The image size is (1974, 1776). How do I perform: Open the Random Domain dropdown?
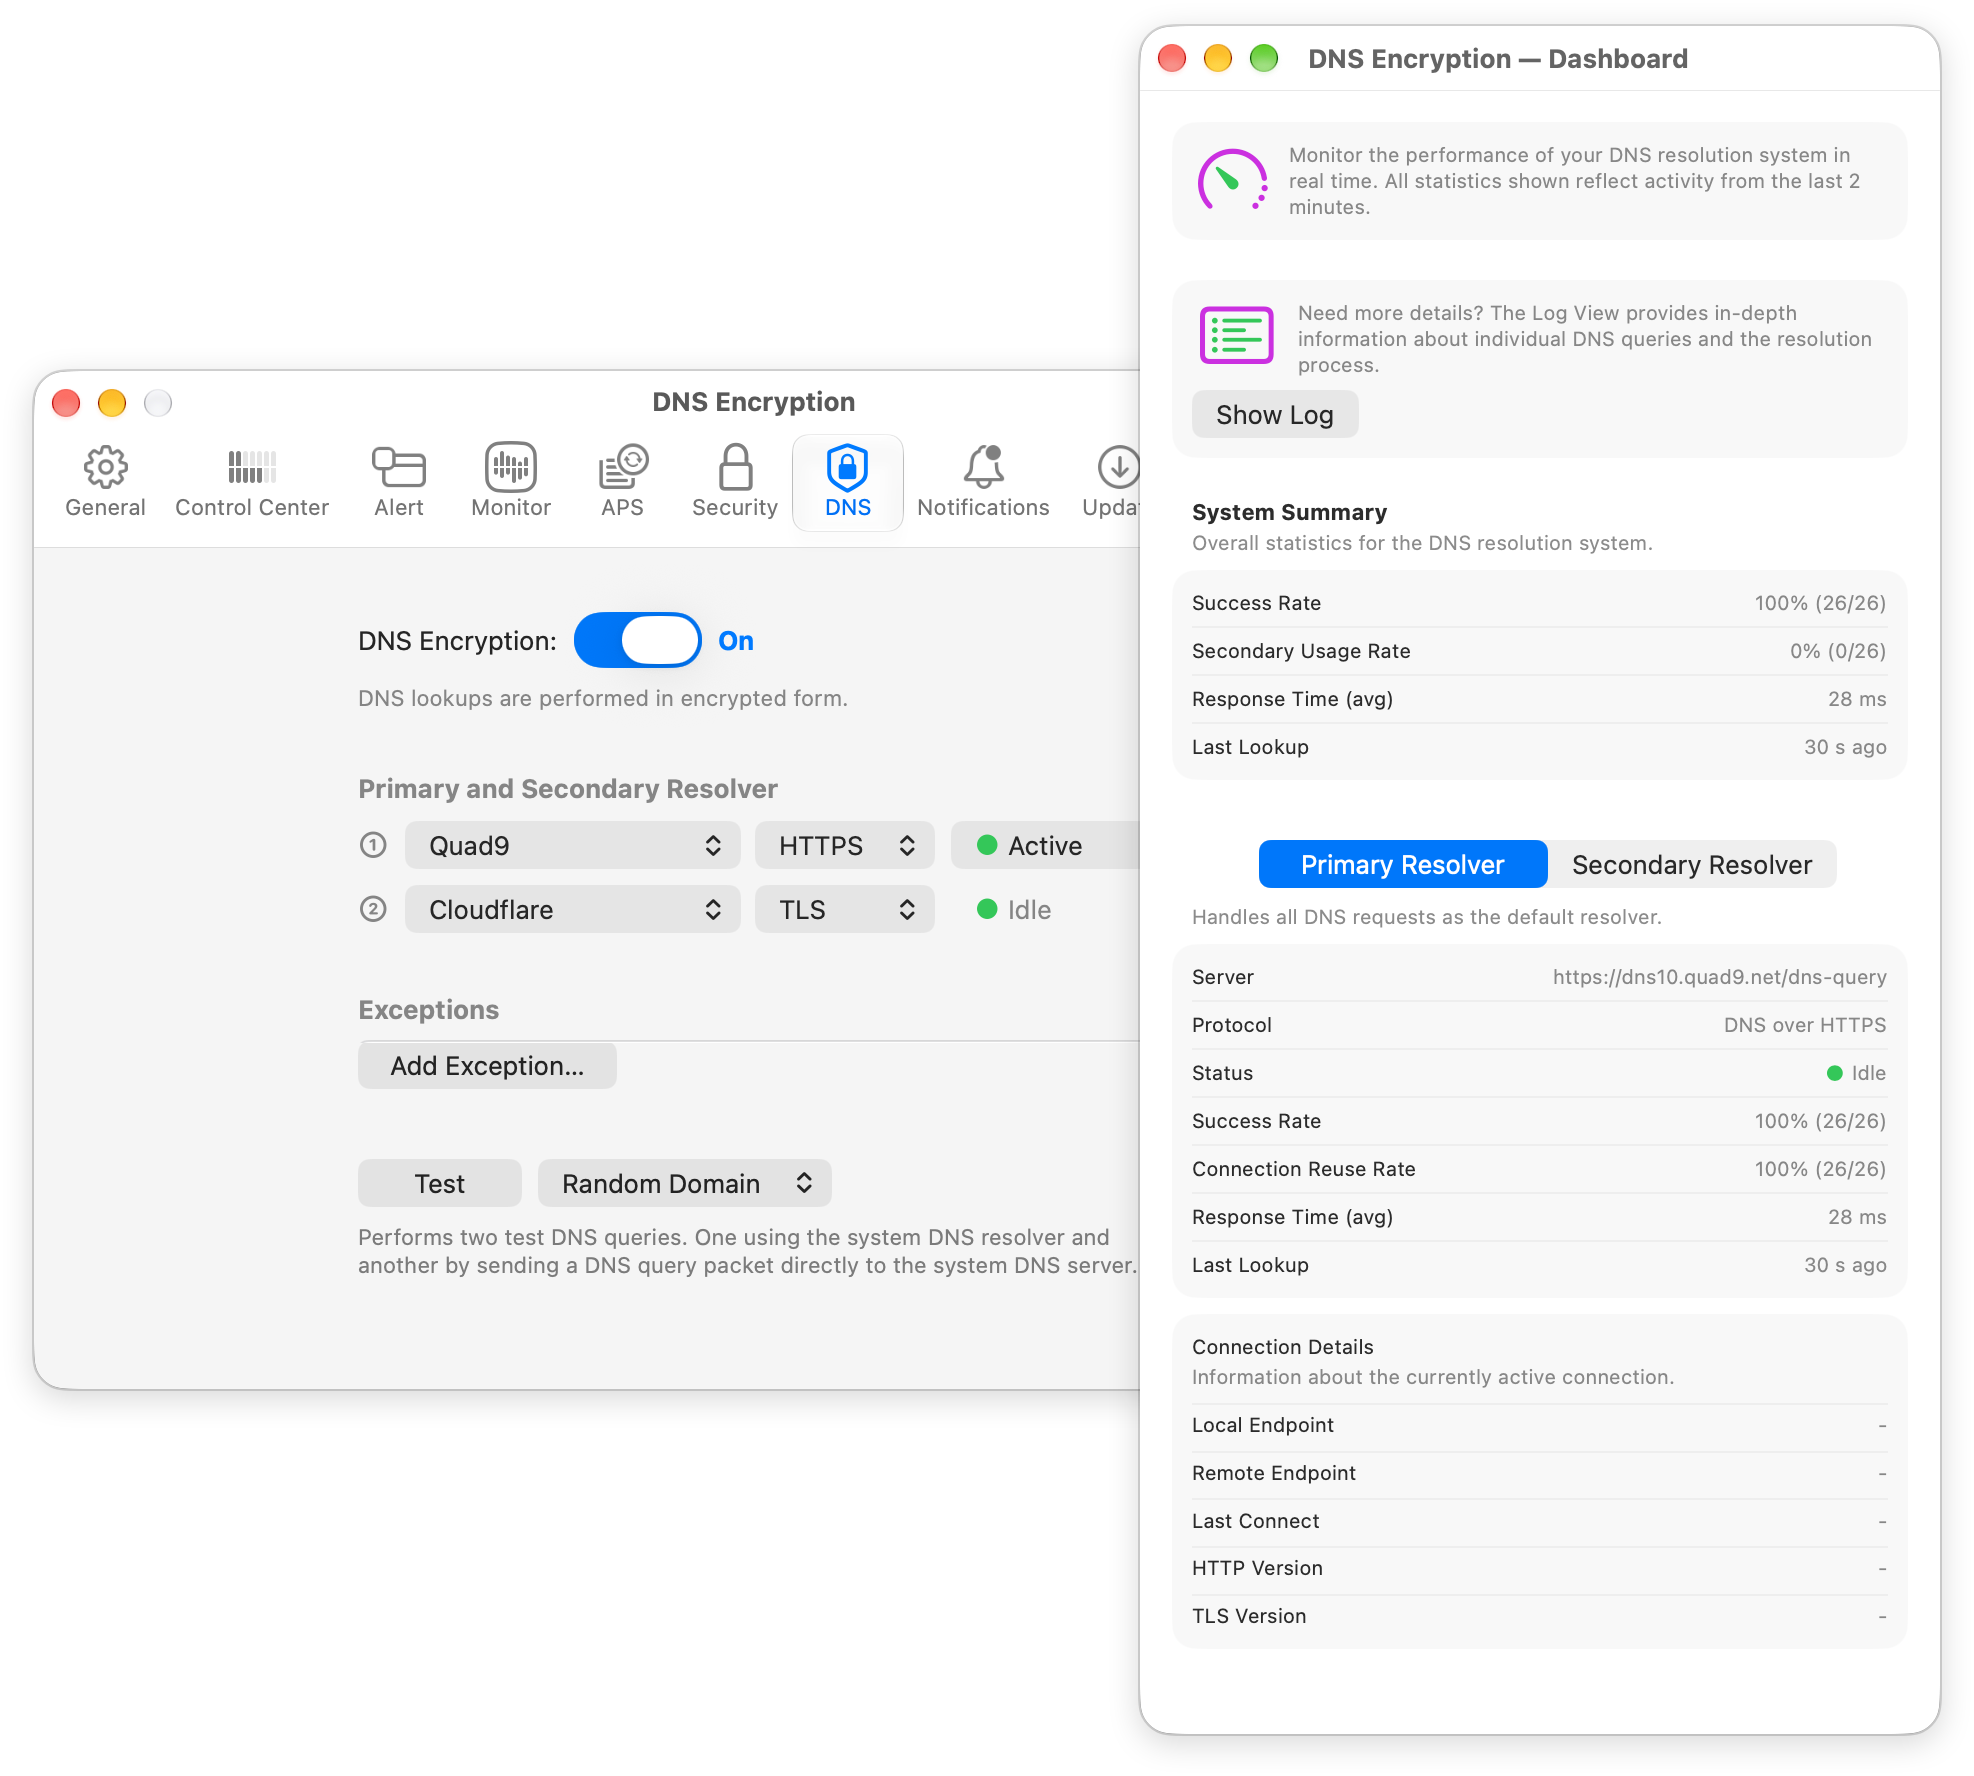(x=685, y=1184)
